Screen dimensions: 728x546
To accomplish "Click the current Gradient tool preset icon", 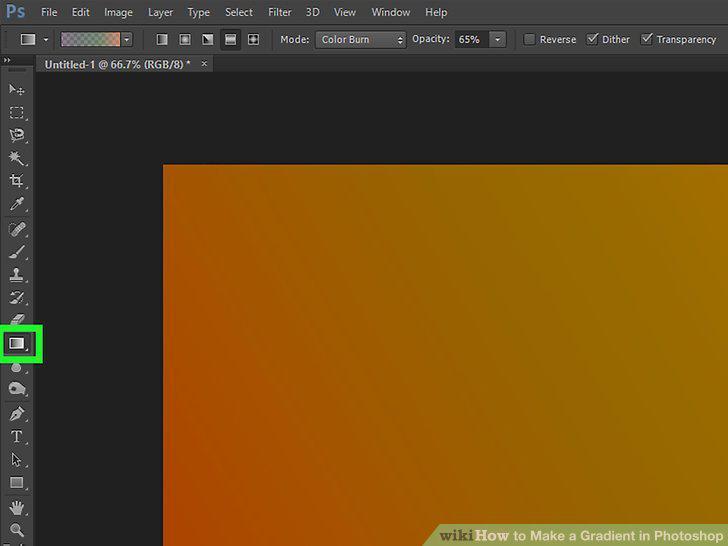I will 28,39.
